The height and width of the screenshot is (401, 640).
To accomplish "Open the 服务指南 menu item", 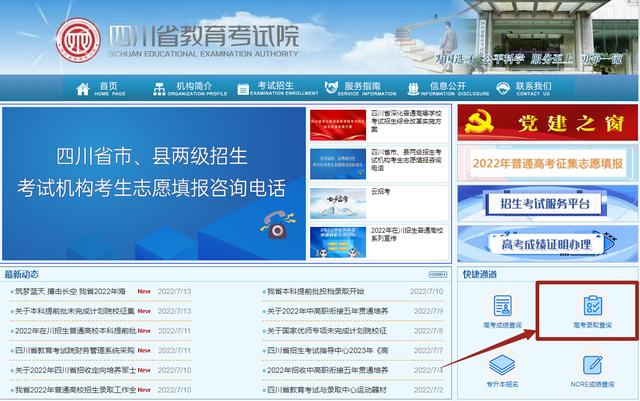I will click(367, 88).
